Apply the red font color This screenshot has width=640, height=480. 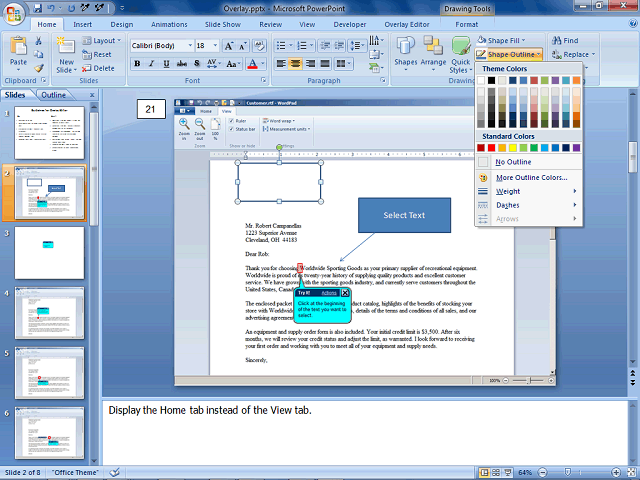[x=252, y=63]
